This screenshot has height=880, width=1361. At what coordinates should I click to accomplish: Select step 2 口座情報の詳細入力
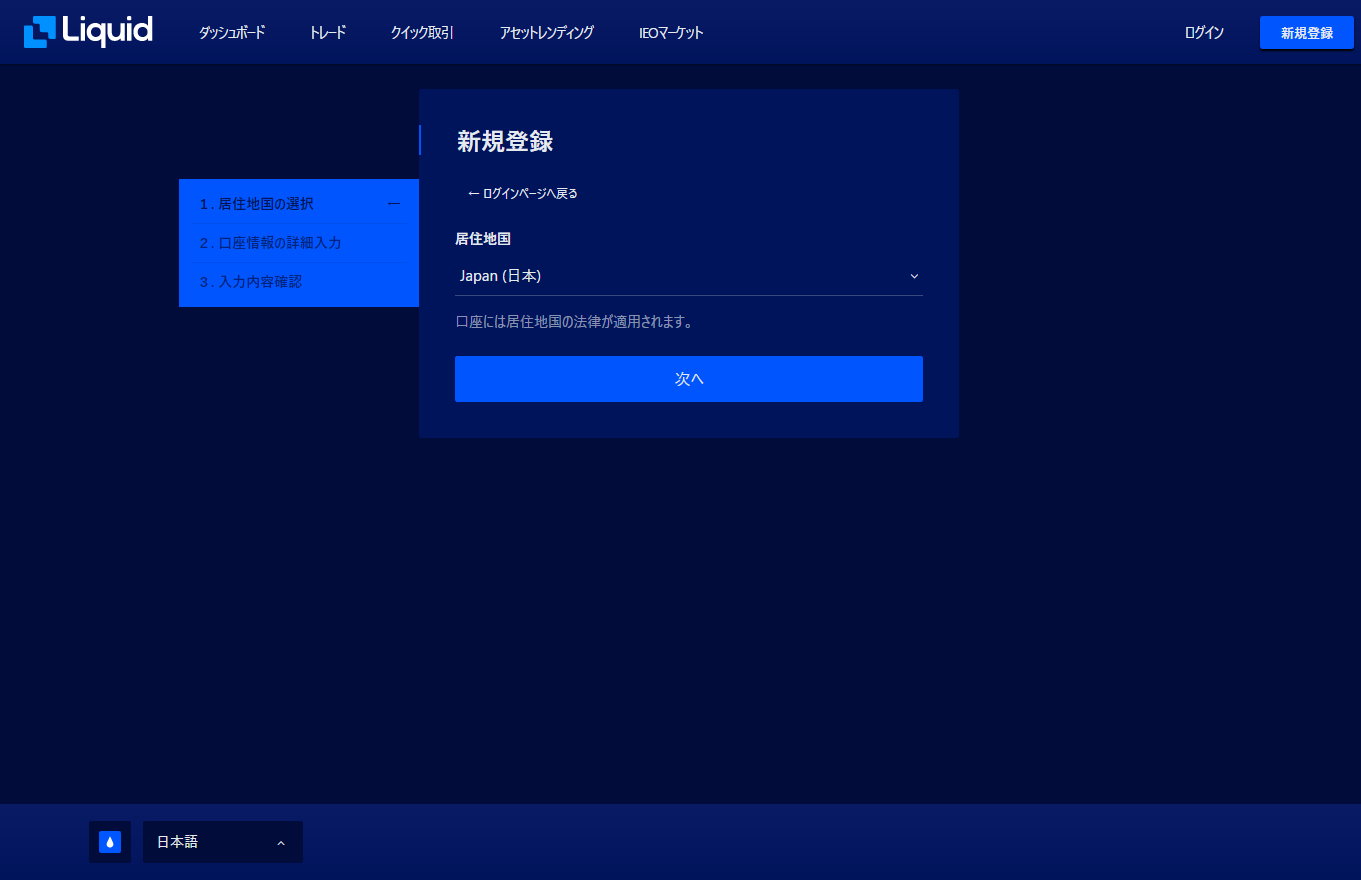pyautogui.click(x=270, y=243)
